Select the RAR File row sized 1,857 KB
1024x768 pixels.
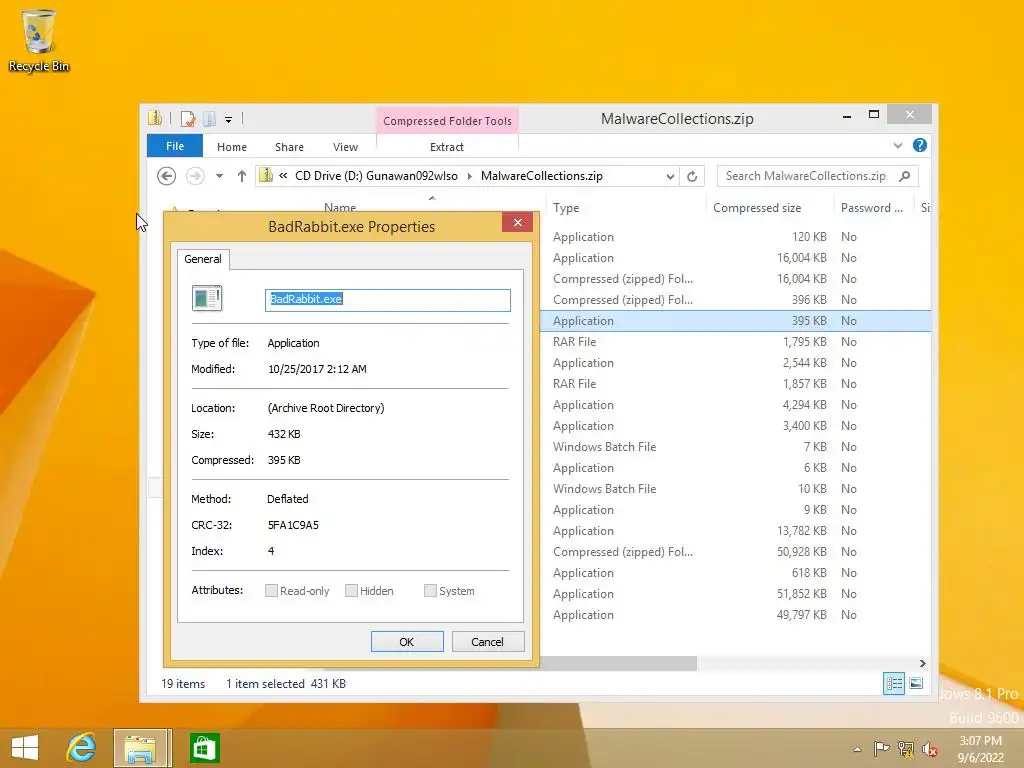click(x=735, y=383)
